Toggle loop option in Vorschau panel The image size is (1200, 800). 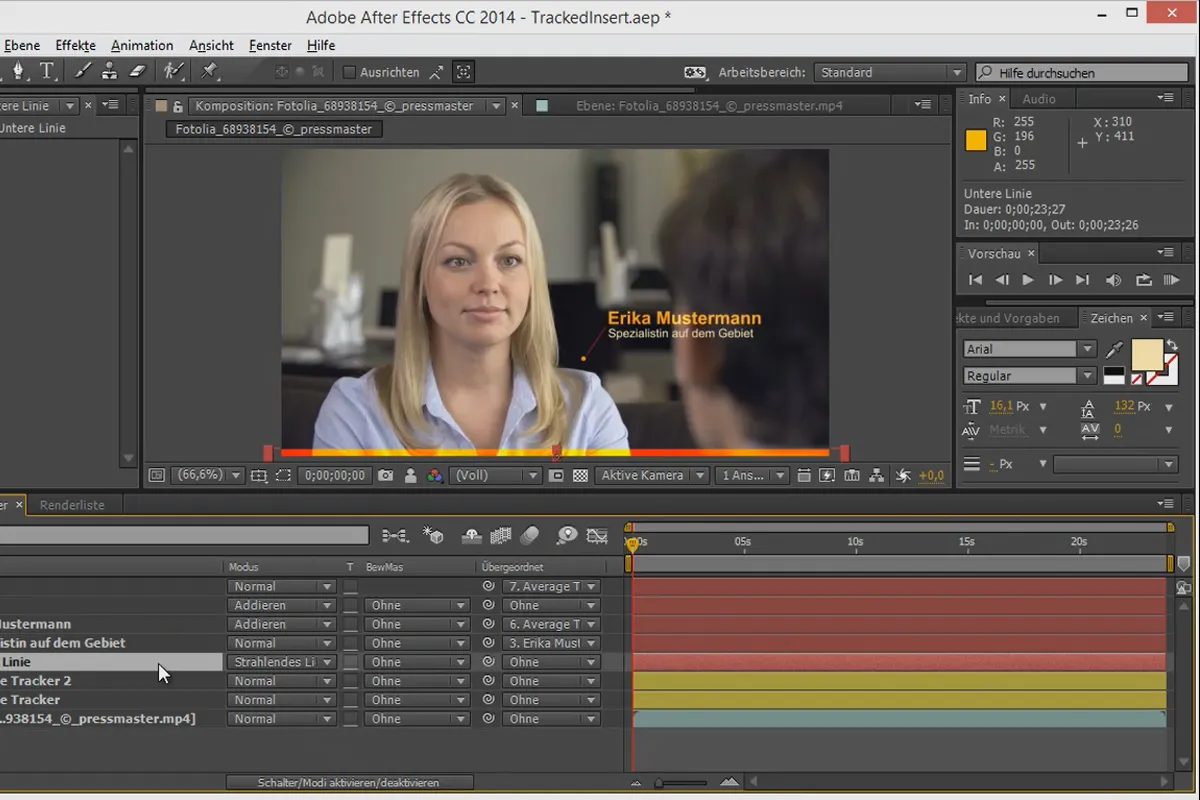pos(1143,281)
